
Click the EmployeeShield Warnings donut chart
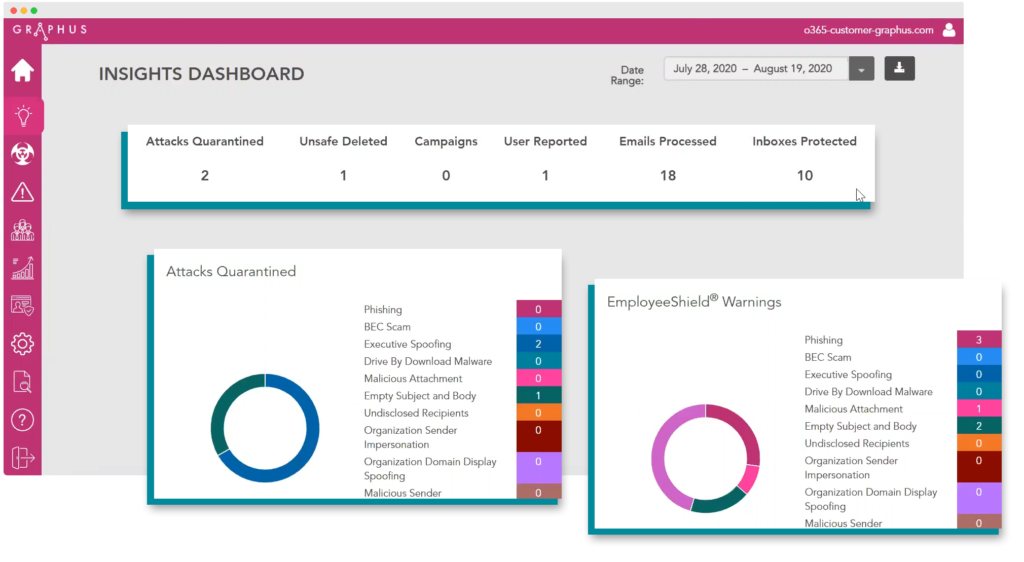(x=706, y=458)
